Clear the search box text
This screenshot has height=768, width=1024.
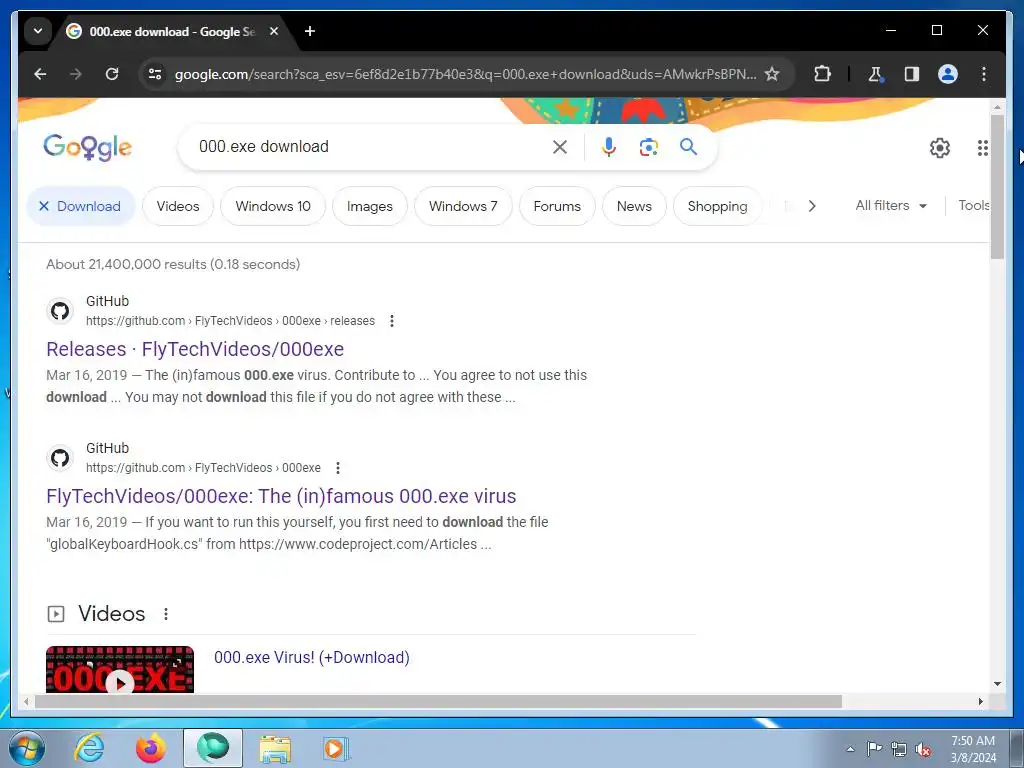tap(560, 147)
